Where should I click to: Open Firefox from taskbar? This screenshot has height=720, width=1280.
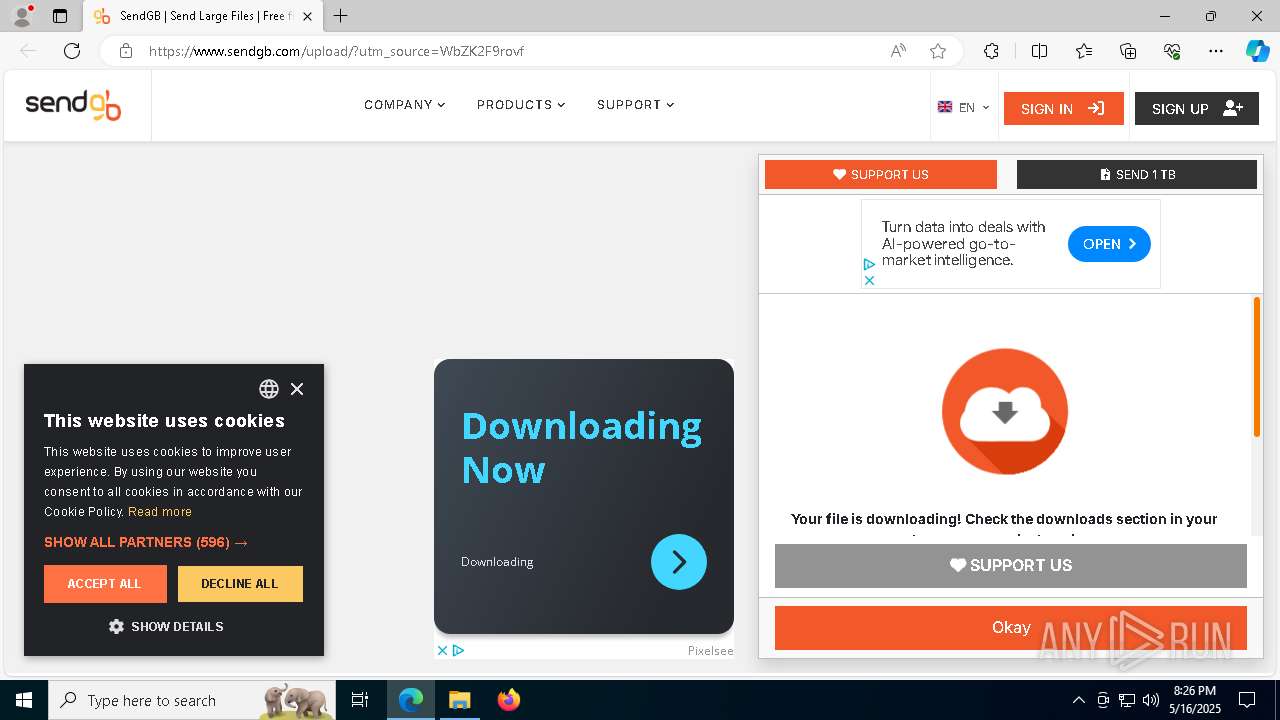pyautogui.click(x=508, y=700)
